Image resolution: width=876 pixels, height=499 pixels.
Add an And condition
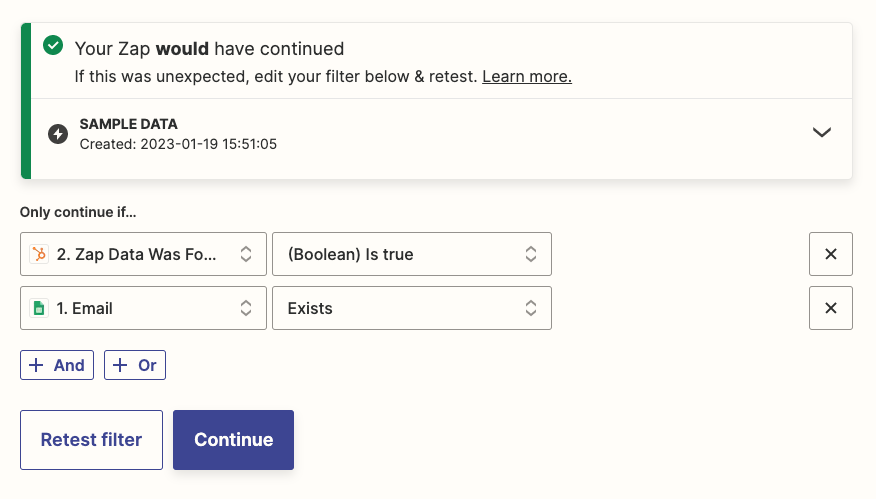(x=57, y=365)
